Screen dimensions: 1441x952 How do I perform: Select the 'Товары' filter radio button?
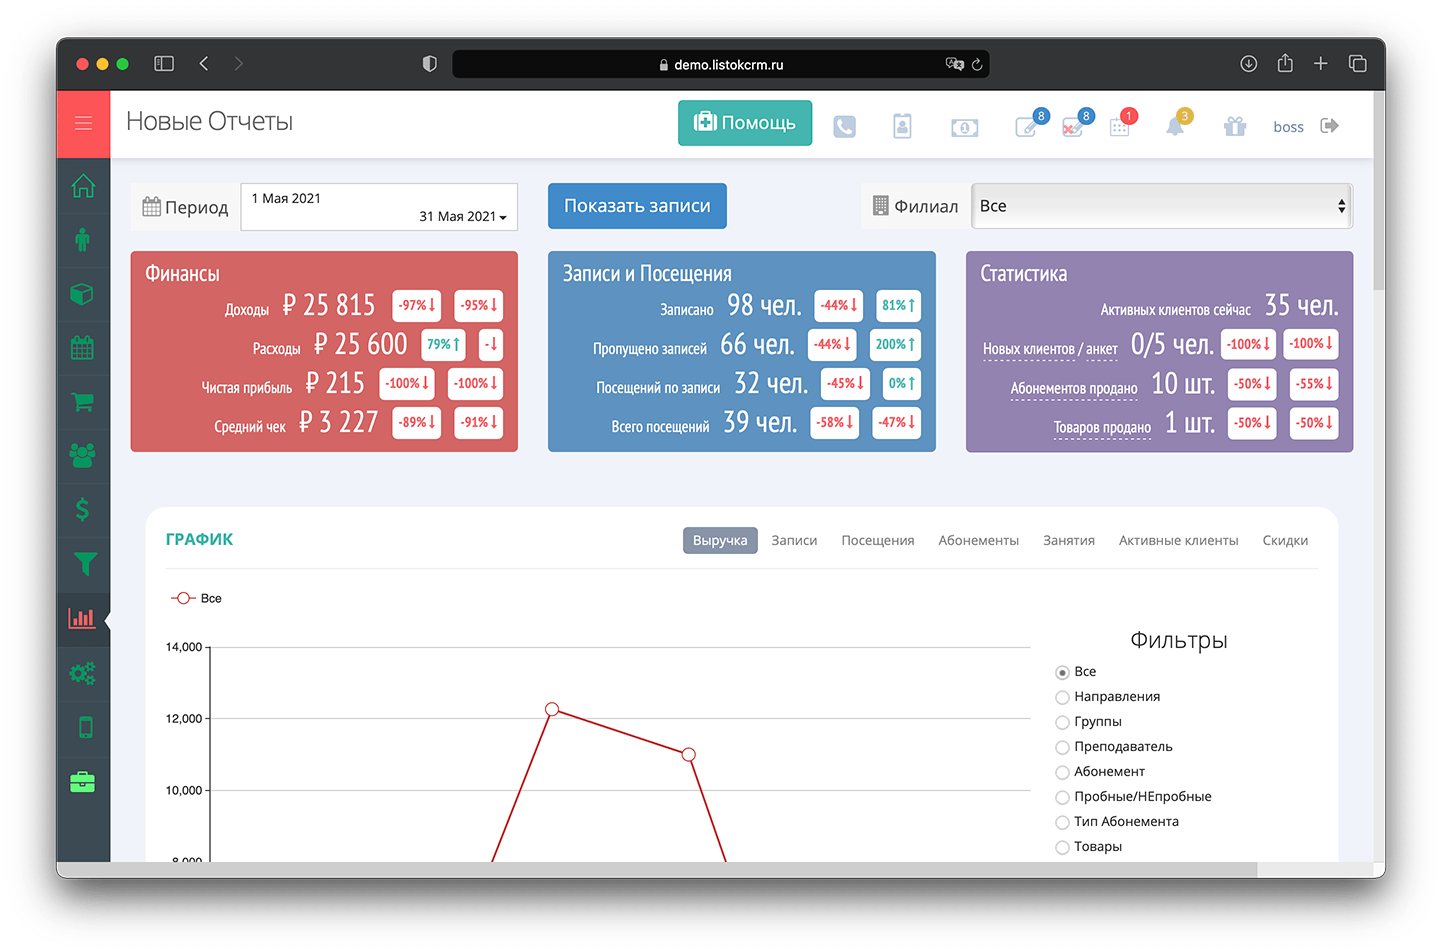point(1062,847)
